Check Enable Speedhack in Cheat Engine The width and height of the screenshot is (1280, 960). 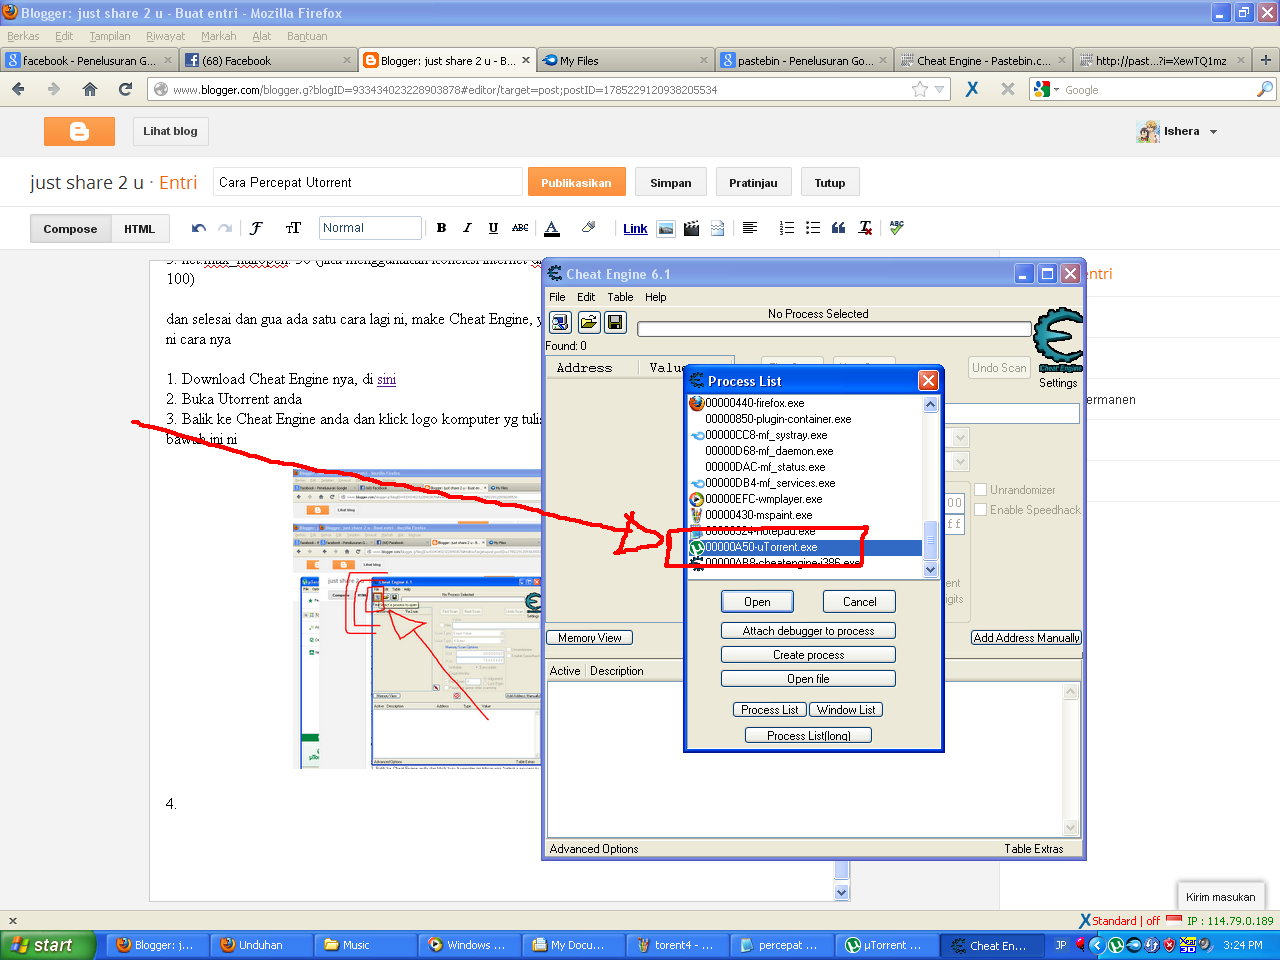pos(981,510)
